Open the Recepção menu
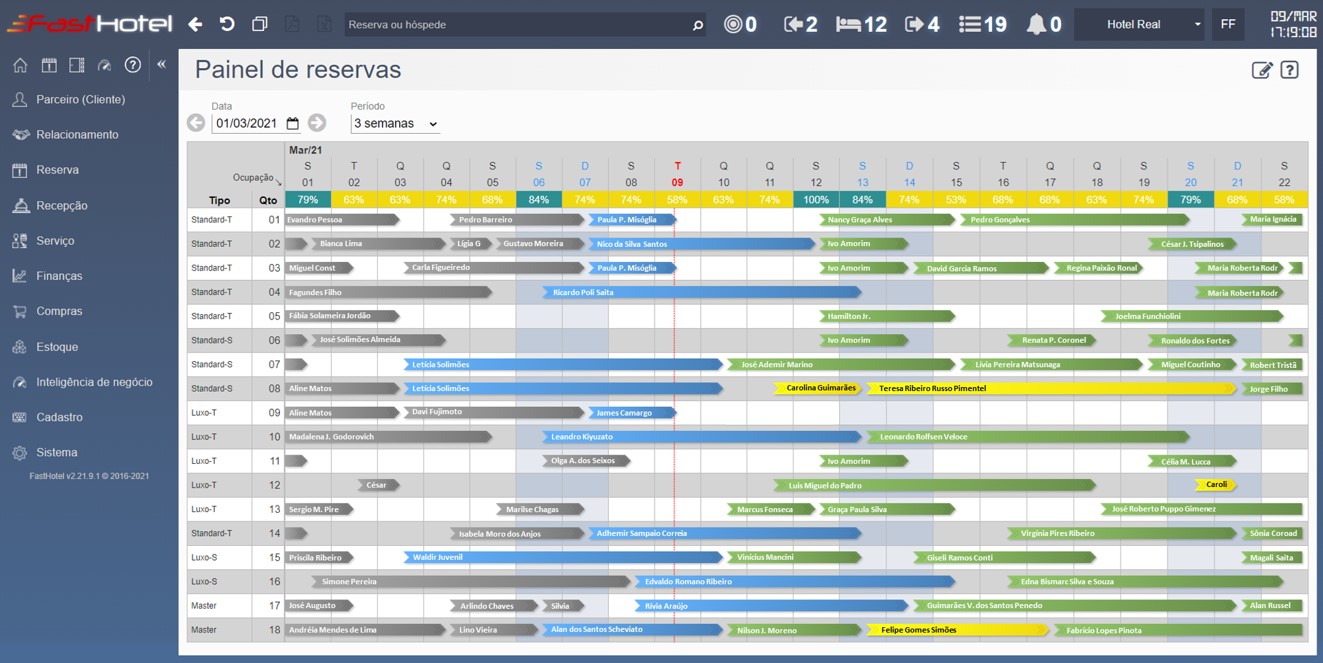Viewport: 1323px width, 663px height. click(62, 206)
